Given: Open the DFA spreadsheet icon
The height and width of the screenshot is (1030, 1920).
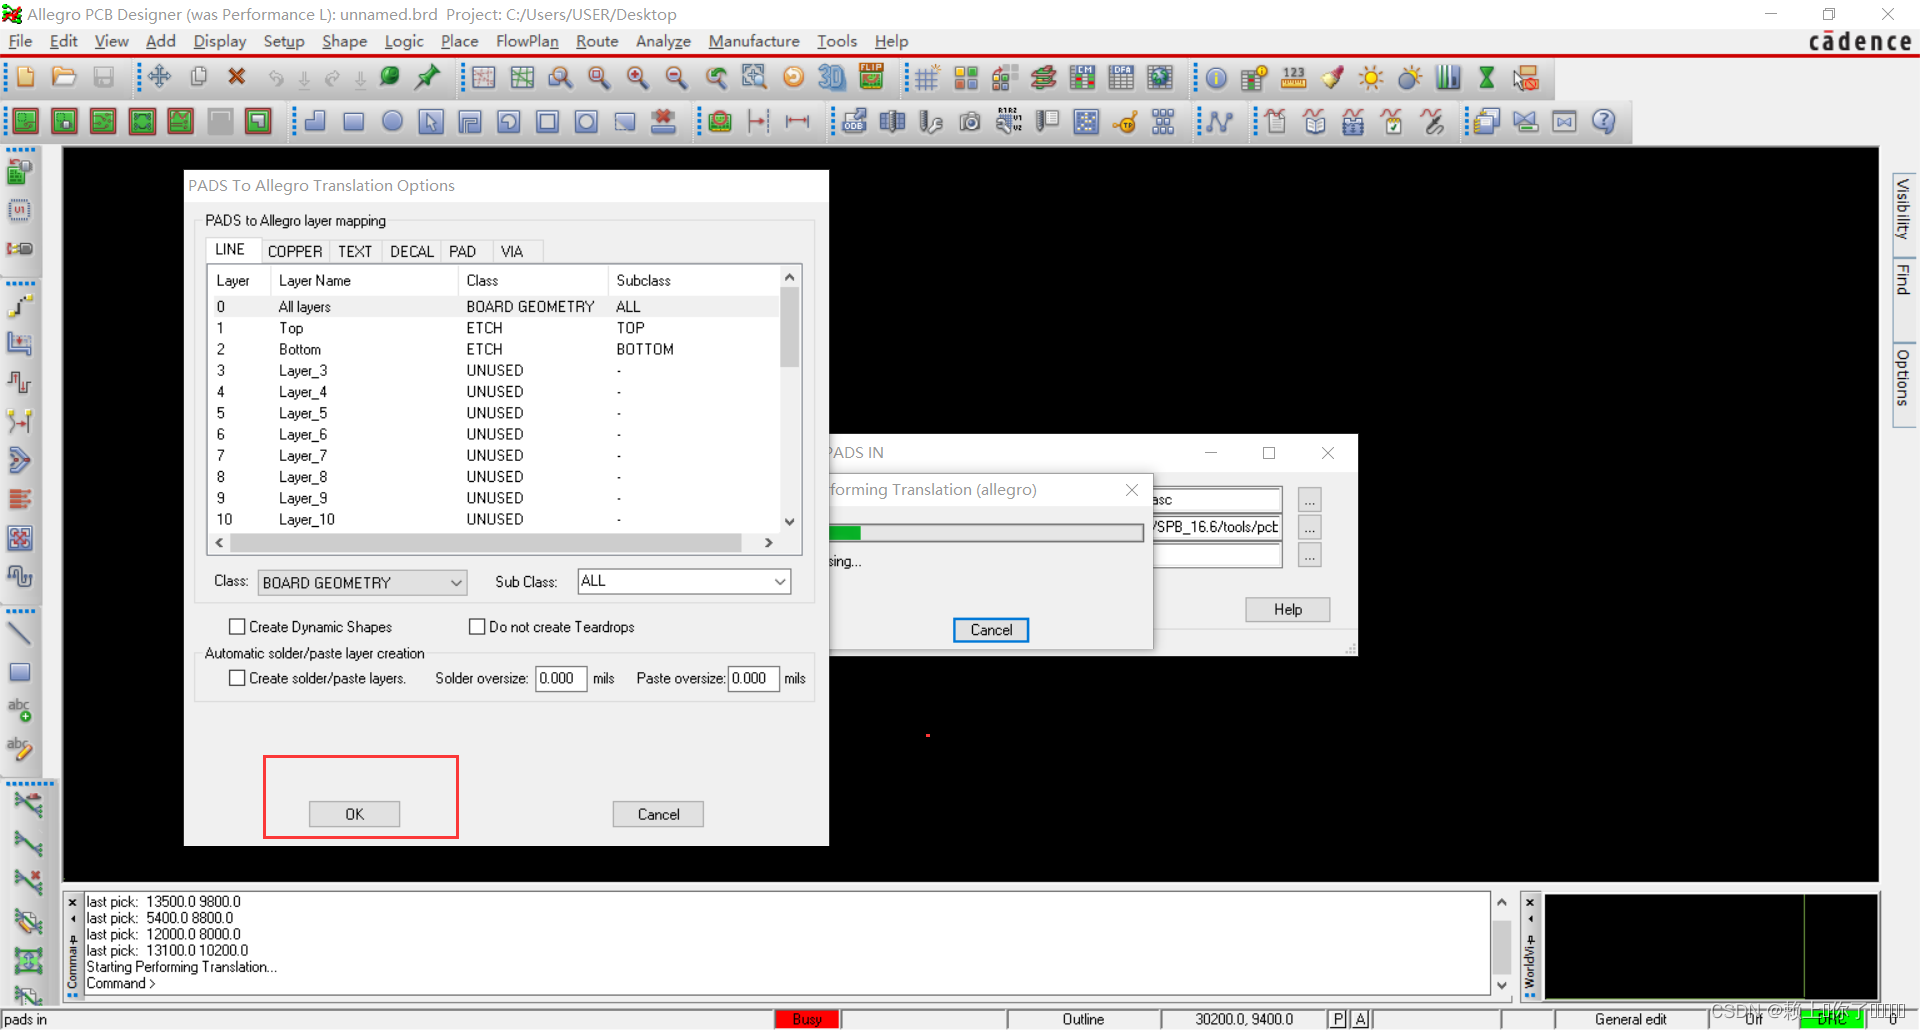Looking at the screenshot, I should [1121, 78].
